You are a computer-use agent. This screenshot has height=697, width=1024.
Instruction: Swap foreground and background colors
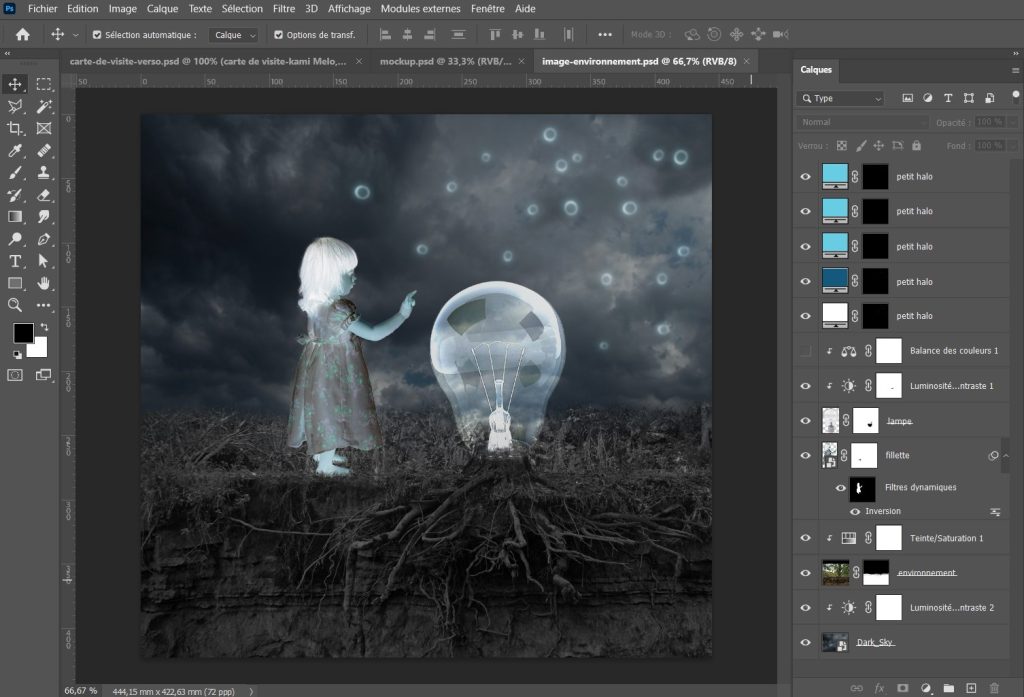coord(44,327)
